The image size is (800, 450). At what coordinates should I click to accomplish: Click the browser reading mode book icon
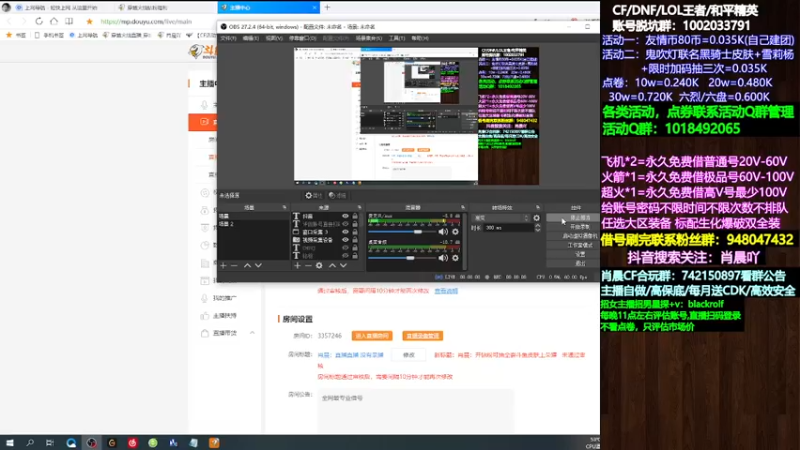tap(69, 21)
